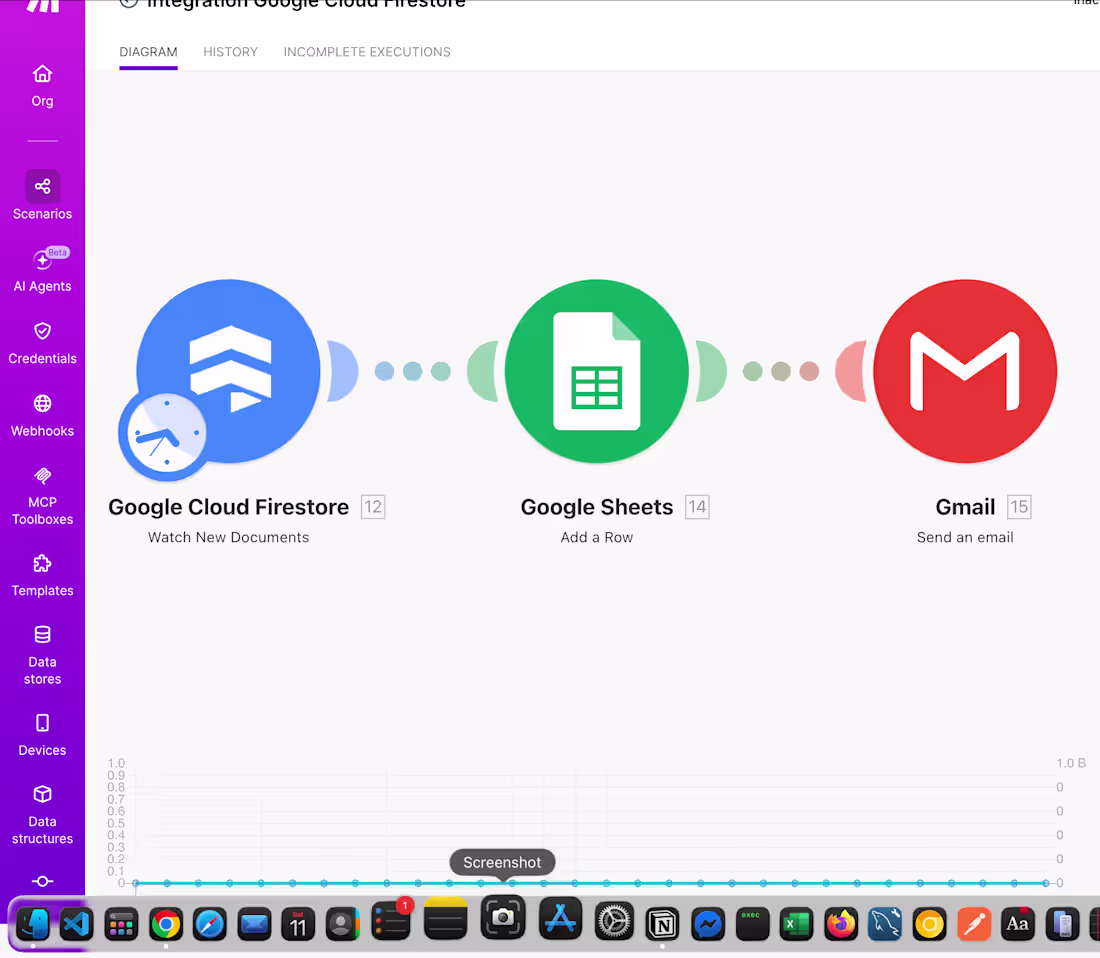Viewport: 1100px width, 958px height.
Task: Click the Google Cloud Firestore title text
Action: click(228, 506)
